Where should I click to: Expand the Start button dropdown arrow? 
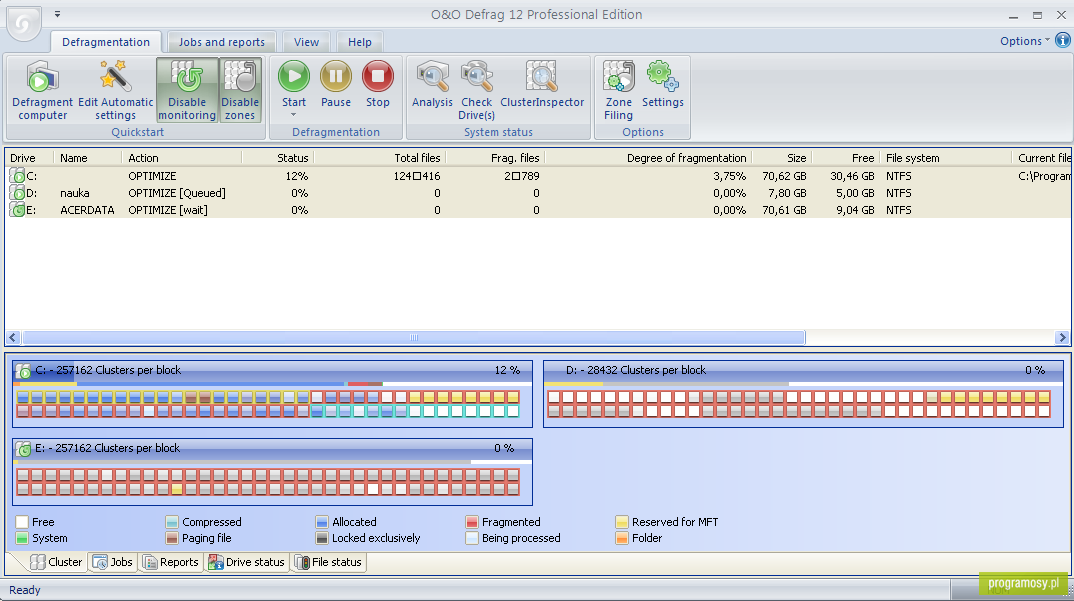click(x=294, y=114)
